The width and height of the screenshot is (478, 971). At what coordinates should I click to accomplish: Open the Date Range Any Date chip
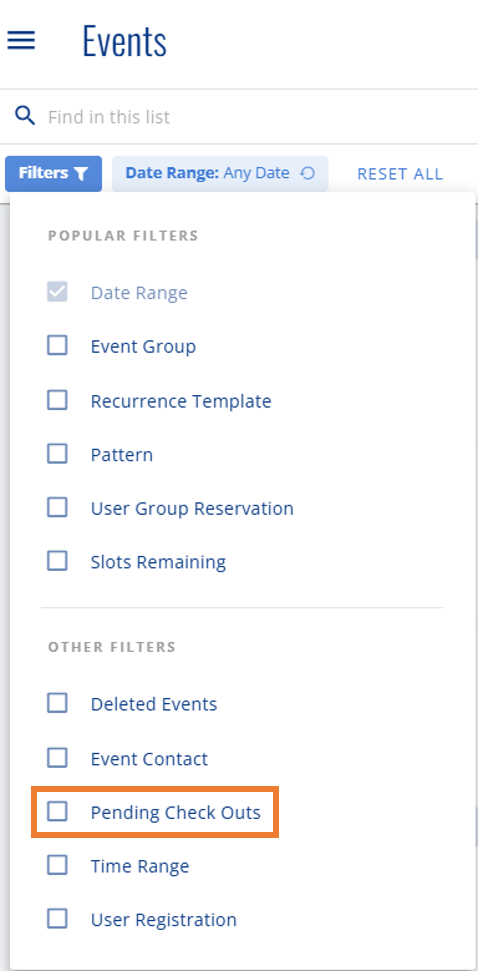tap(220, 173)
